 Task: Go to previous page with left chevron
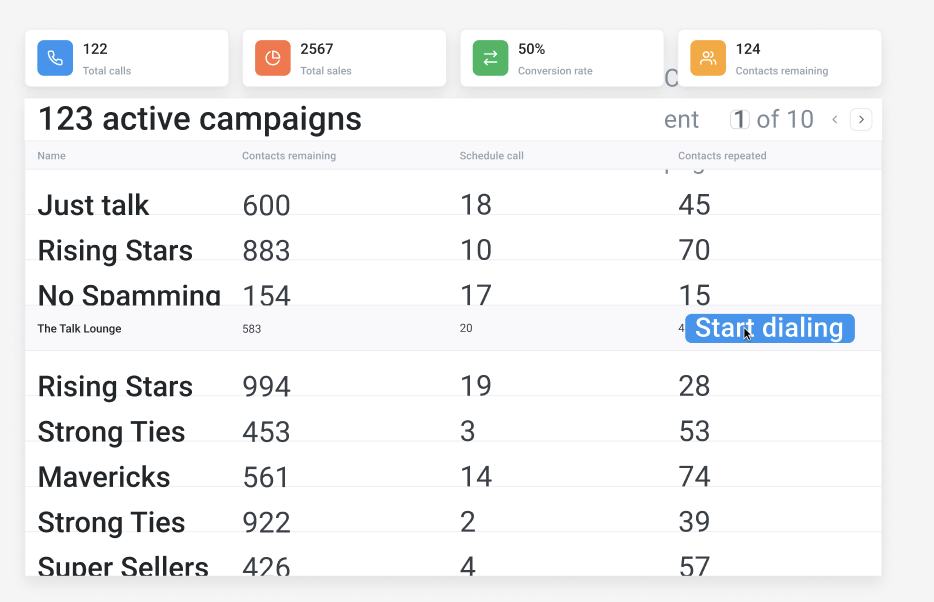(x=835, y=120)
